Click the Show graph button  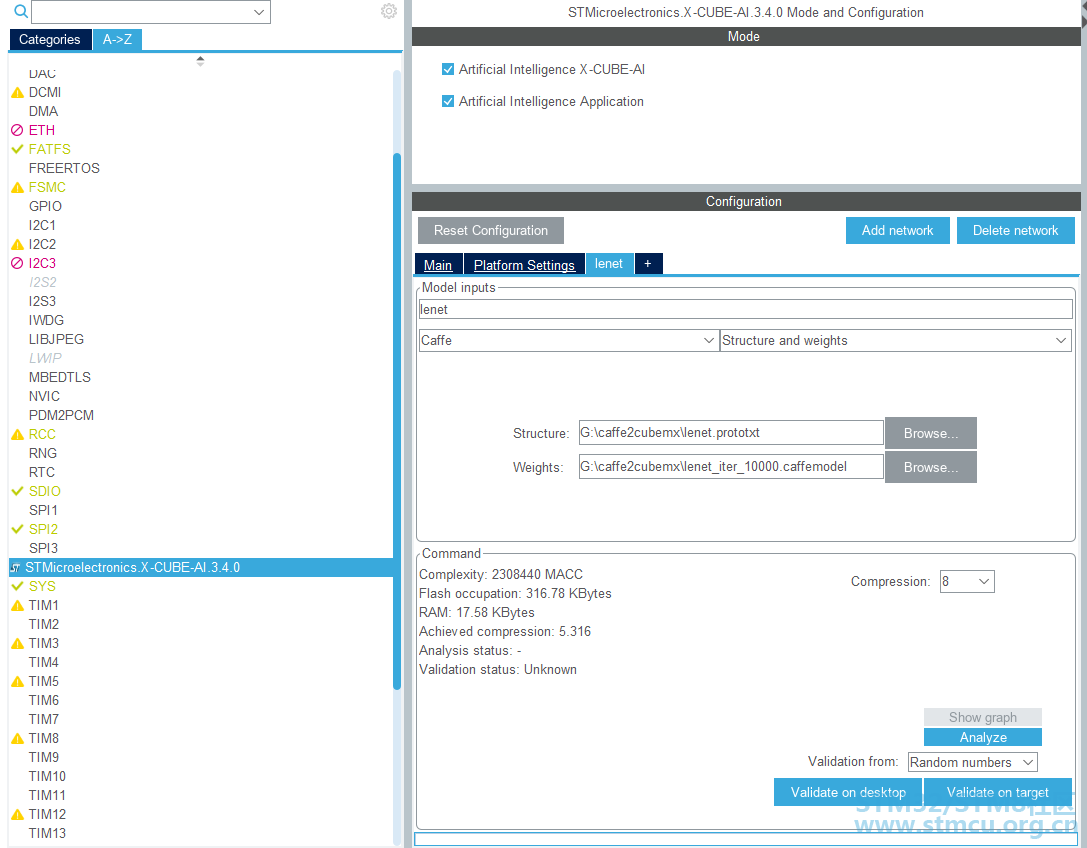[982, 717]
